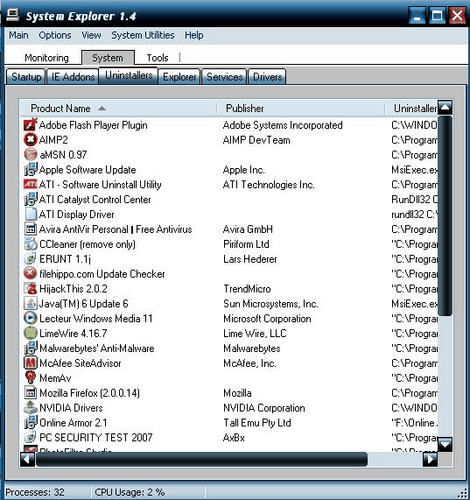Click the CPU Usage: 2 % status entry
Screen dimensions: 470x500
point(130,492)
